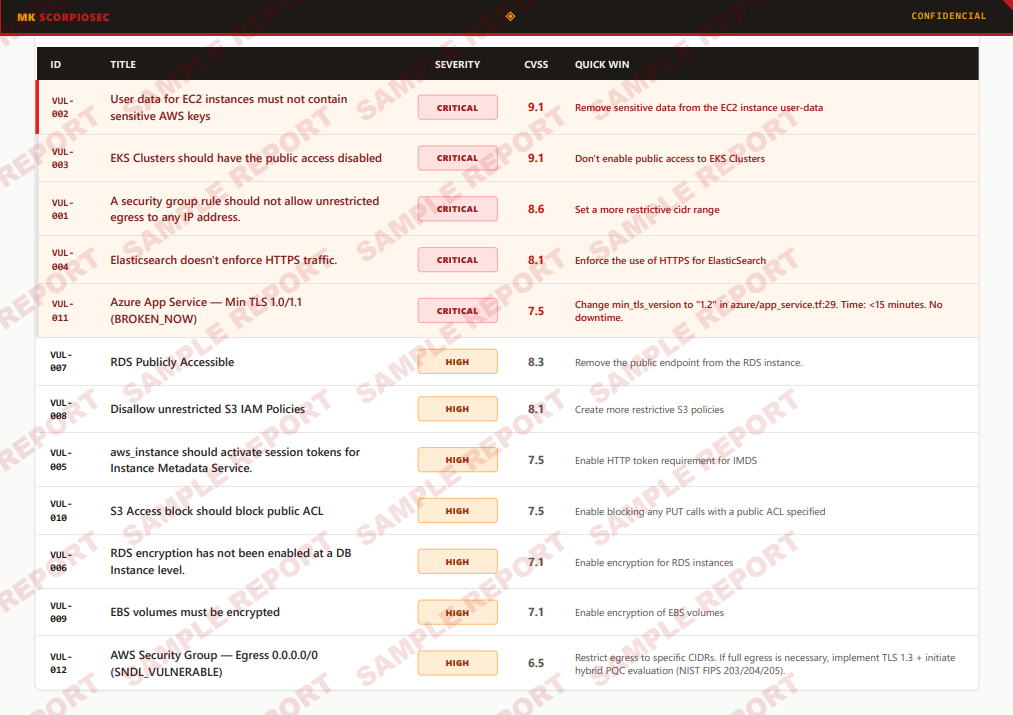This screenshot has width=1013, height=715.
Task: Click the CRITICAL badge for VUL-001
Action: [457, 209]
